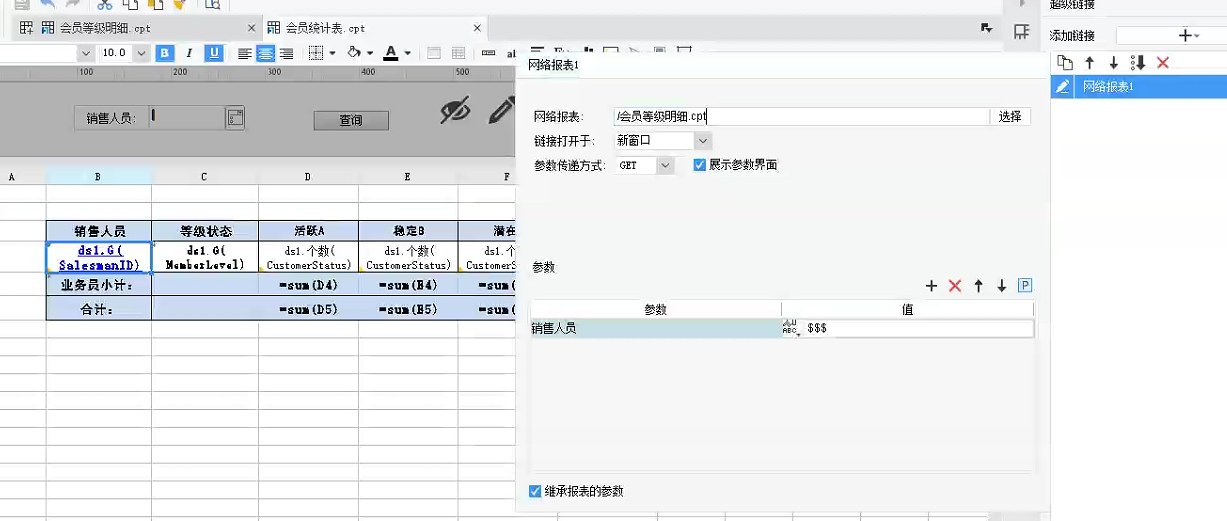Click the copy icon in the hyperlink list toolbar
Screen dimensions: 1227x521
(x=1066, y=62)
